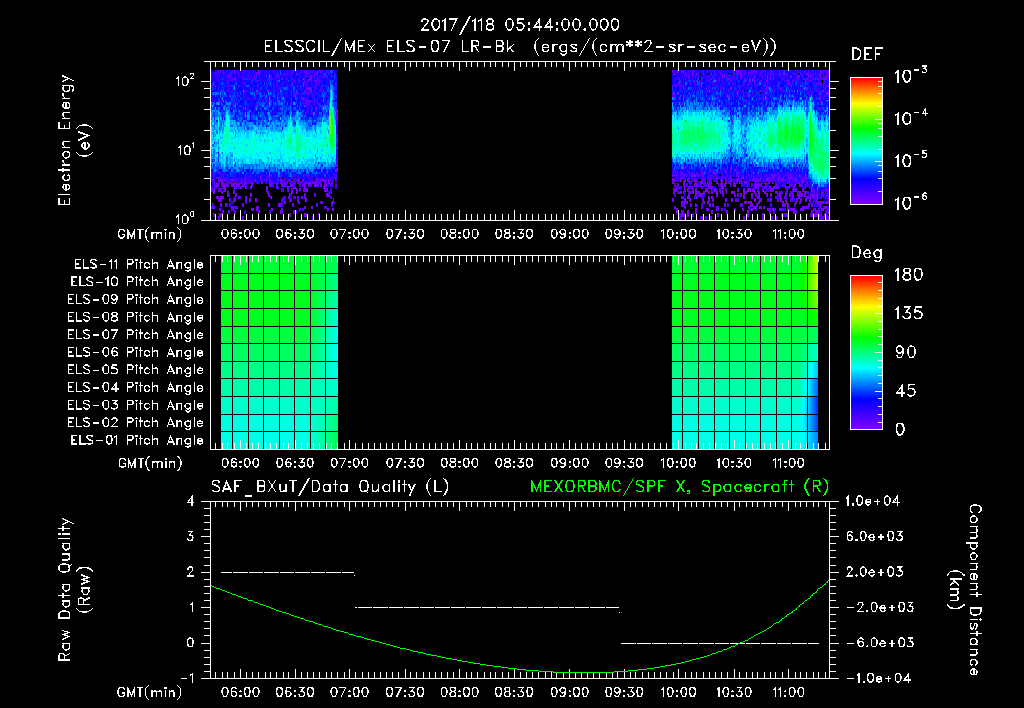Image resolution: width=1024 pixels, height=708 pixels.
Task: Click the data quality line at level 1
Action: tap(487, 608)
